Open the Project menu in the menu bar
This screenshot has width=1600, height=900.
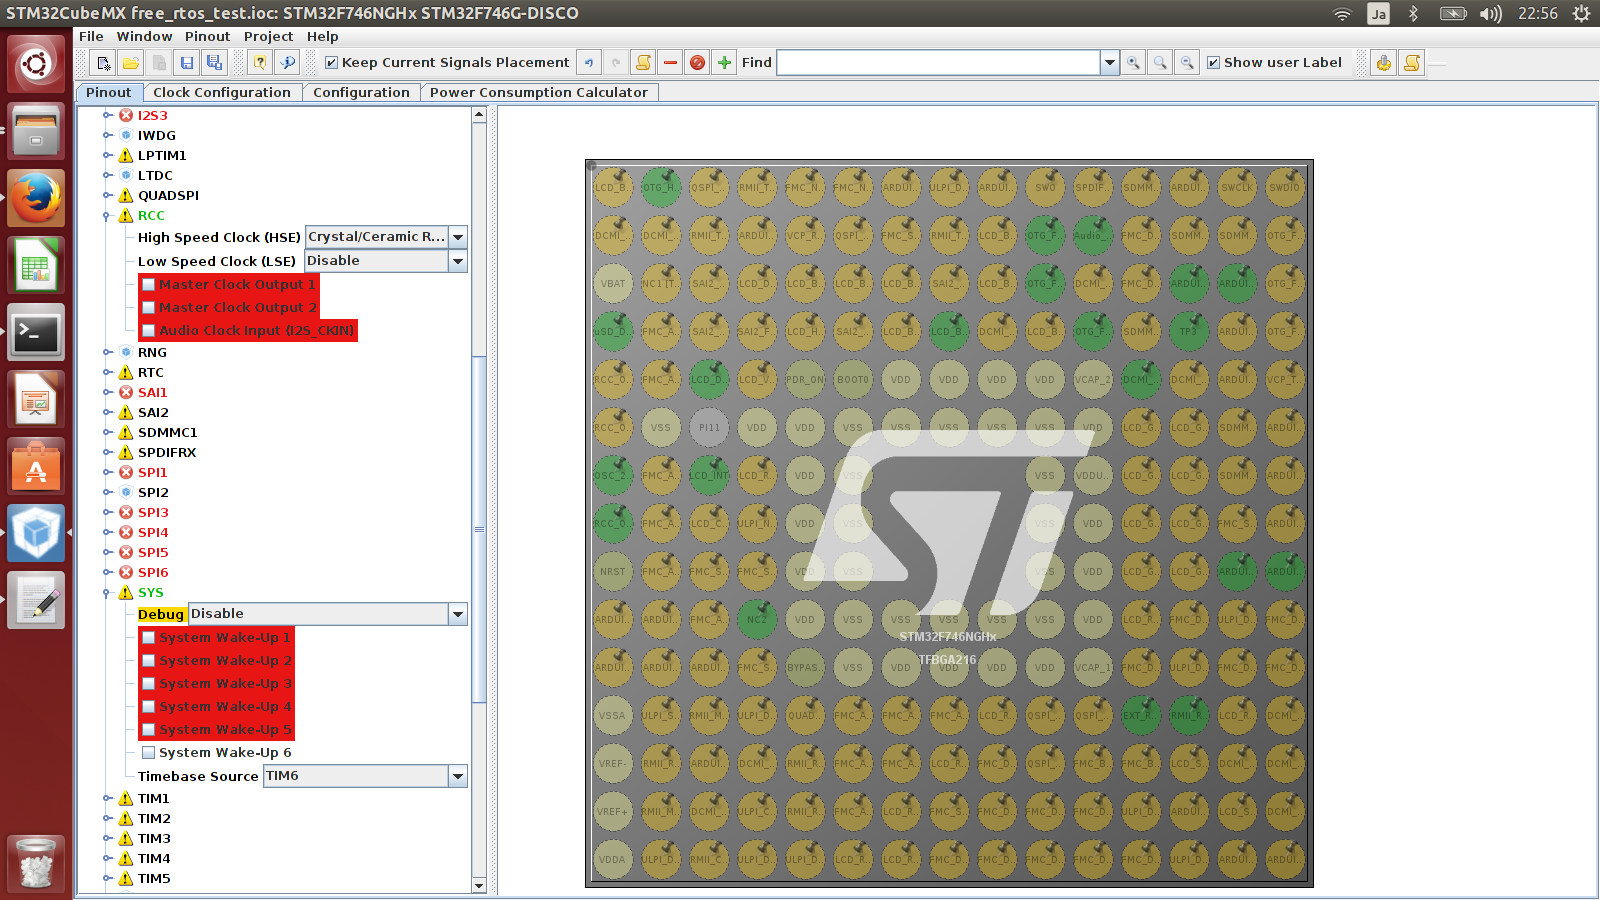click(x=268, y=36)
